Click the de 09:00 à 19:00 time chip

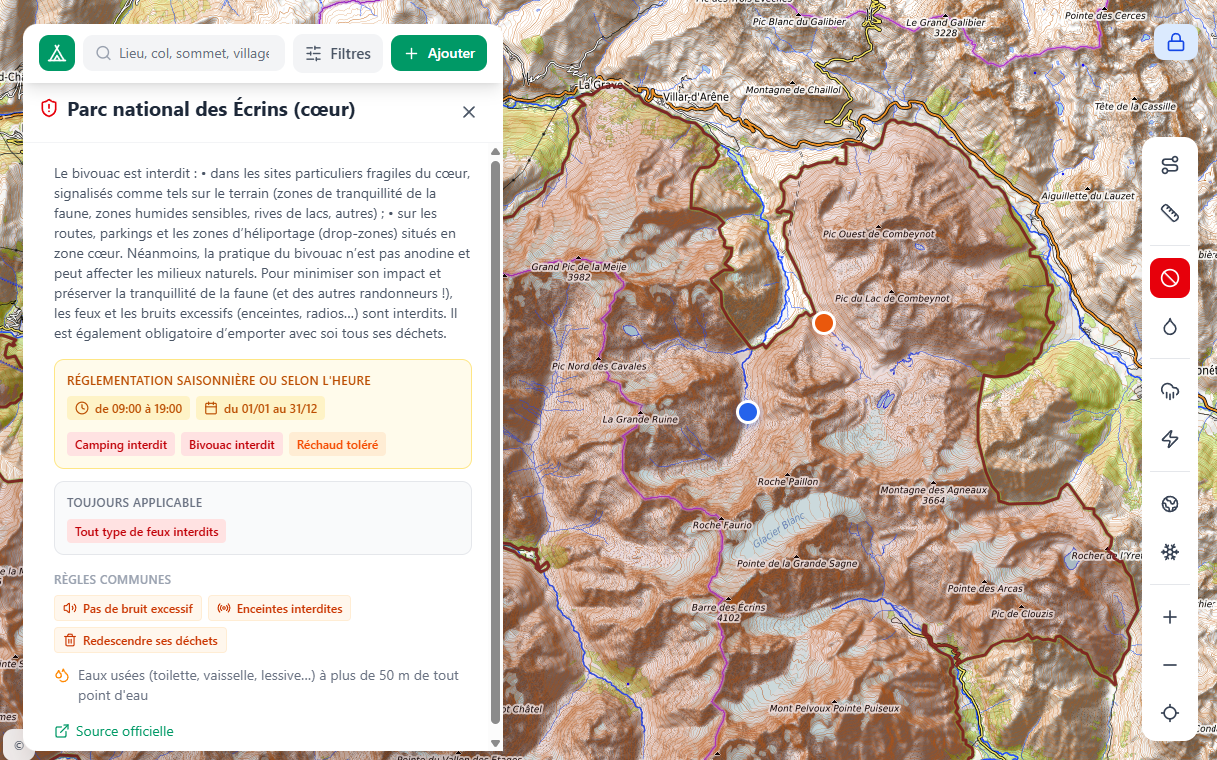(x=128, y=408)
